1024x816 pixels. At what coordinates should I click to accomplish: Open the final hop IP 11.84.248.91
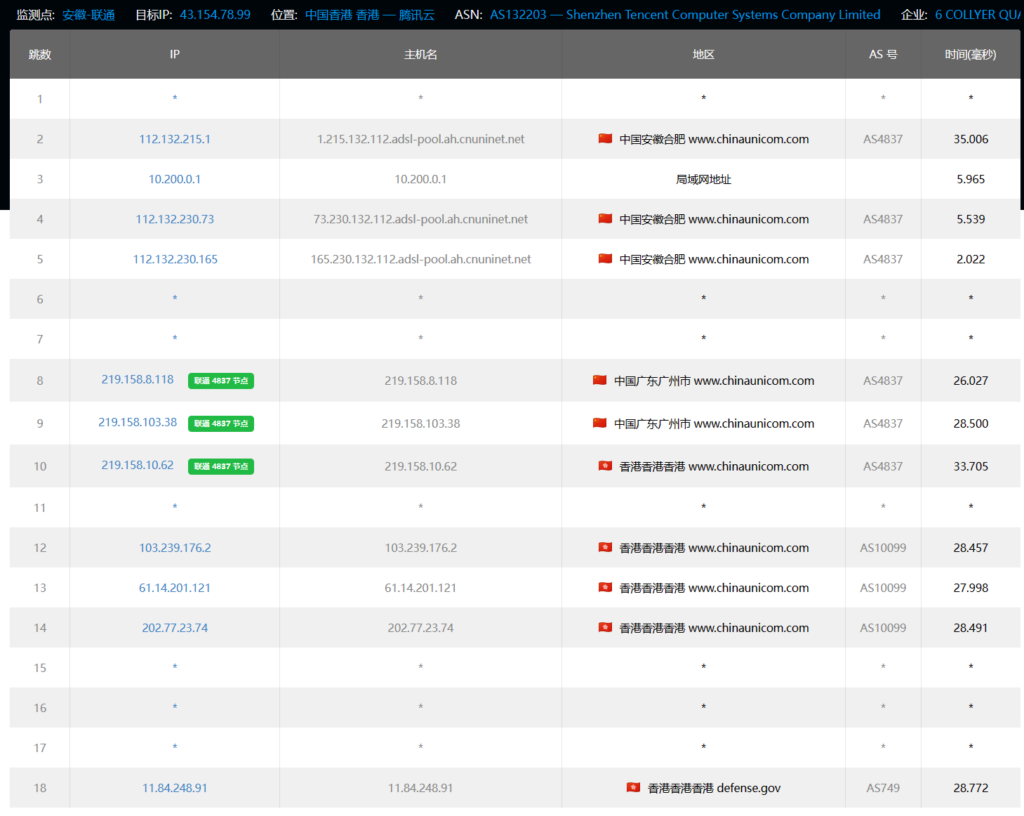tap(175, 788)
